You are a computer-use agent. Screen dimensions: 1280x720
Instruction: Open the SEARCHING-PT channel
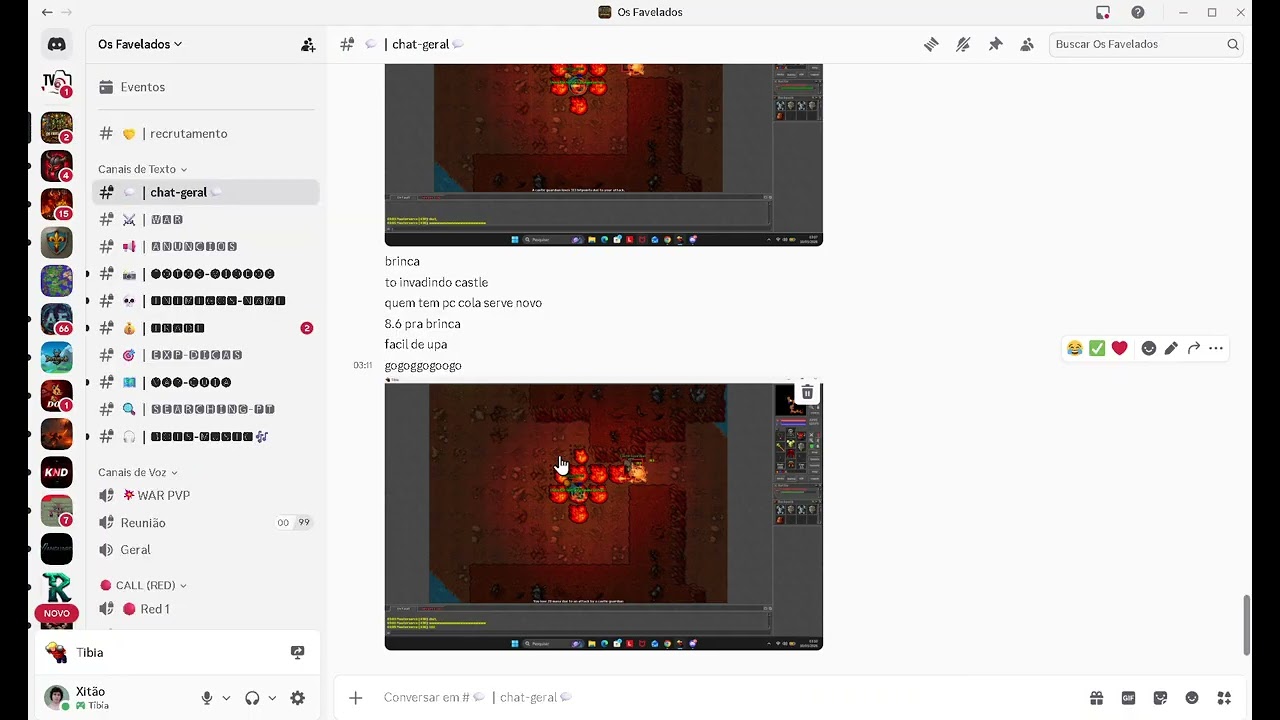[206, 409]
